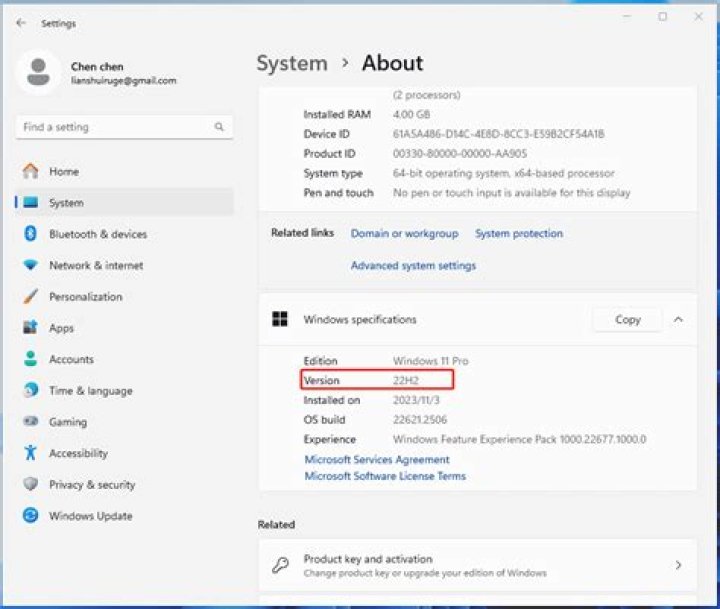The height and width of the screenshot is (609, 720).
Task: Open Microsoft Services Agreement link
Action: 377,459
